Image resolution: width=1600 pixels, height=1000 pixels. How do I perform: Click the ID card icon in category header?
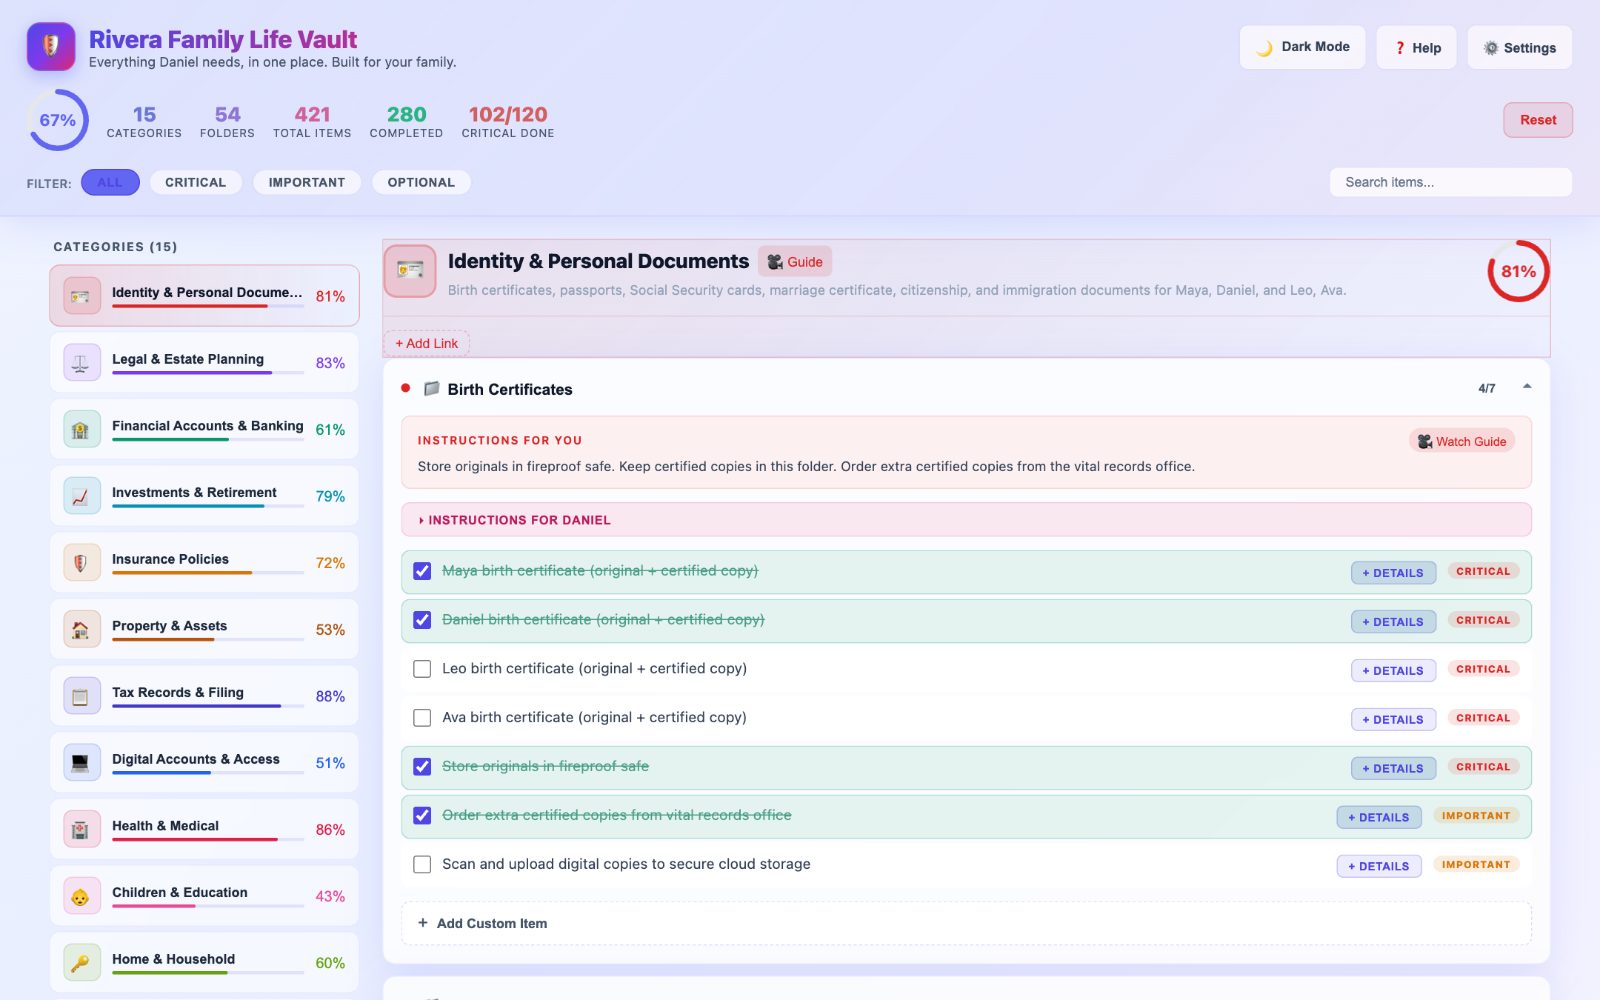(x=410, y=271)
